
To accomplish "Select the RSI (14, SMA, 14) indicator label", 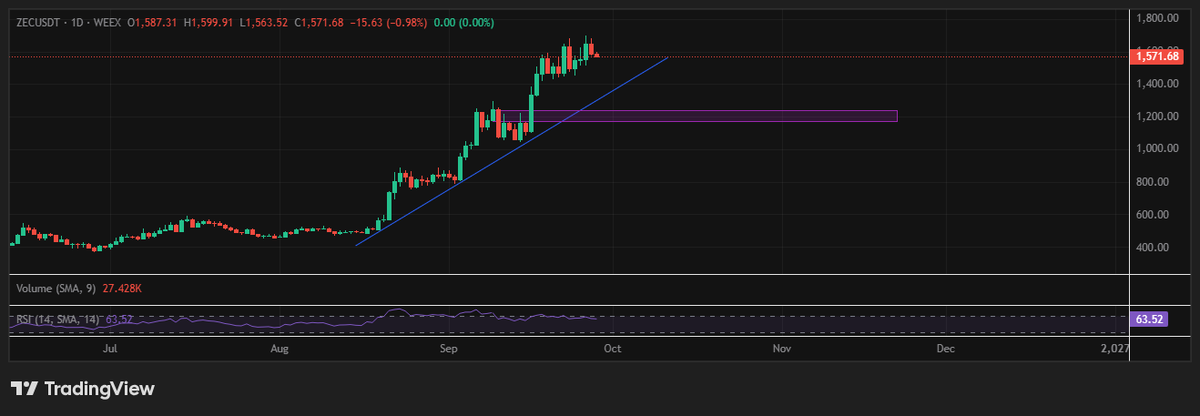I will [58, 320].
